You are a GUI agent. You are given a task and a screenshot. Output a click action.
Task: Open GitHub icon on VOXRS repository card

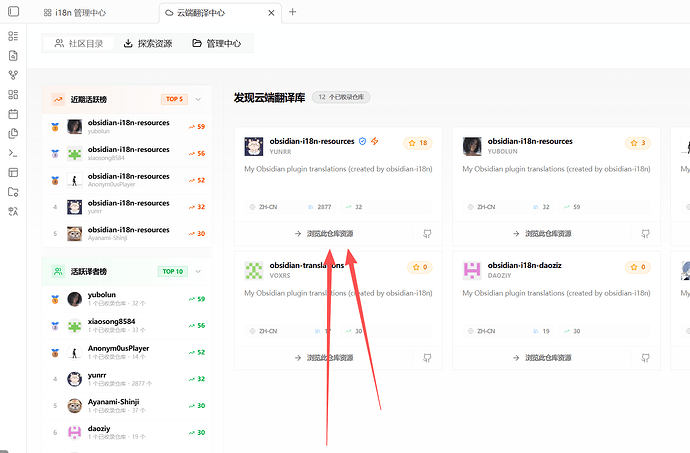(x=427, y=358)
